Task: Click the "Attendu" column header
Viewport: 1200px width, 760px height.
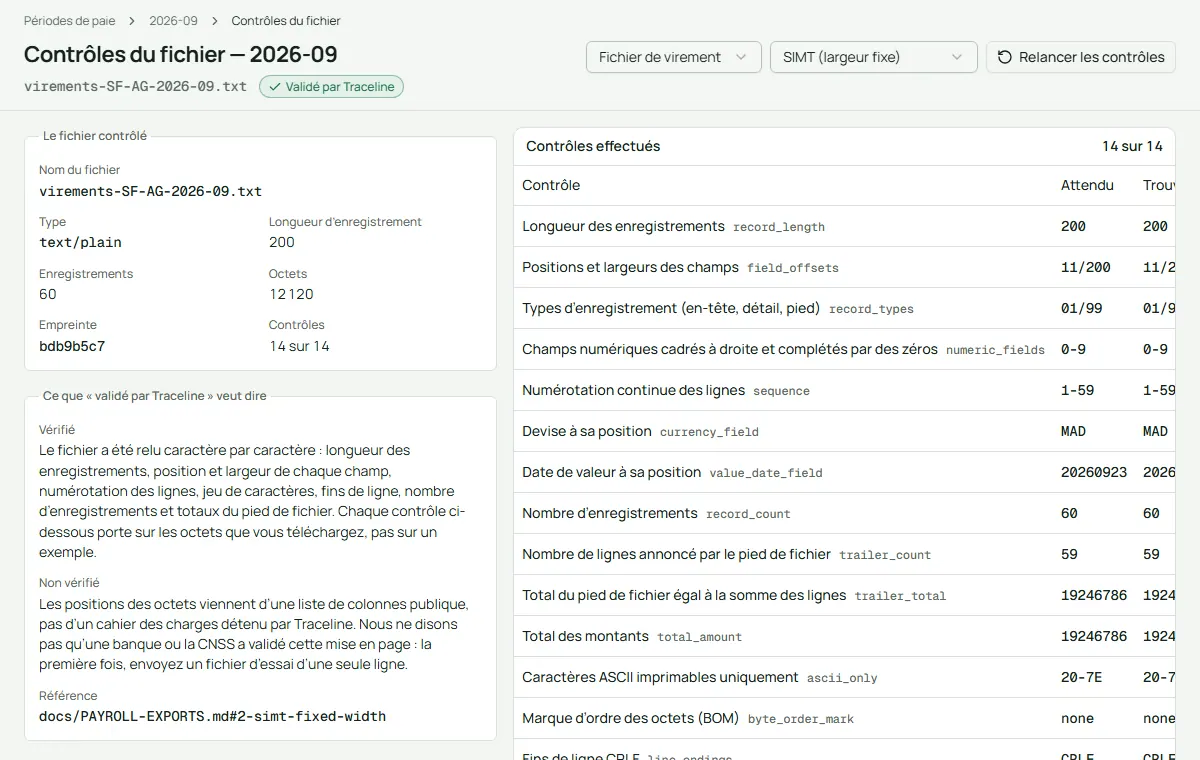Action: (x=1087, y=185)
